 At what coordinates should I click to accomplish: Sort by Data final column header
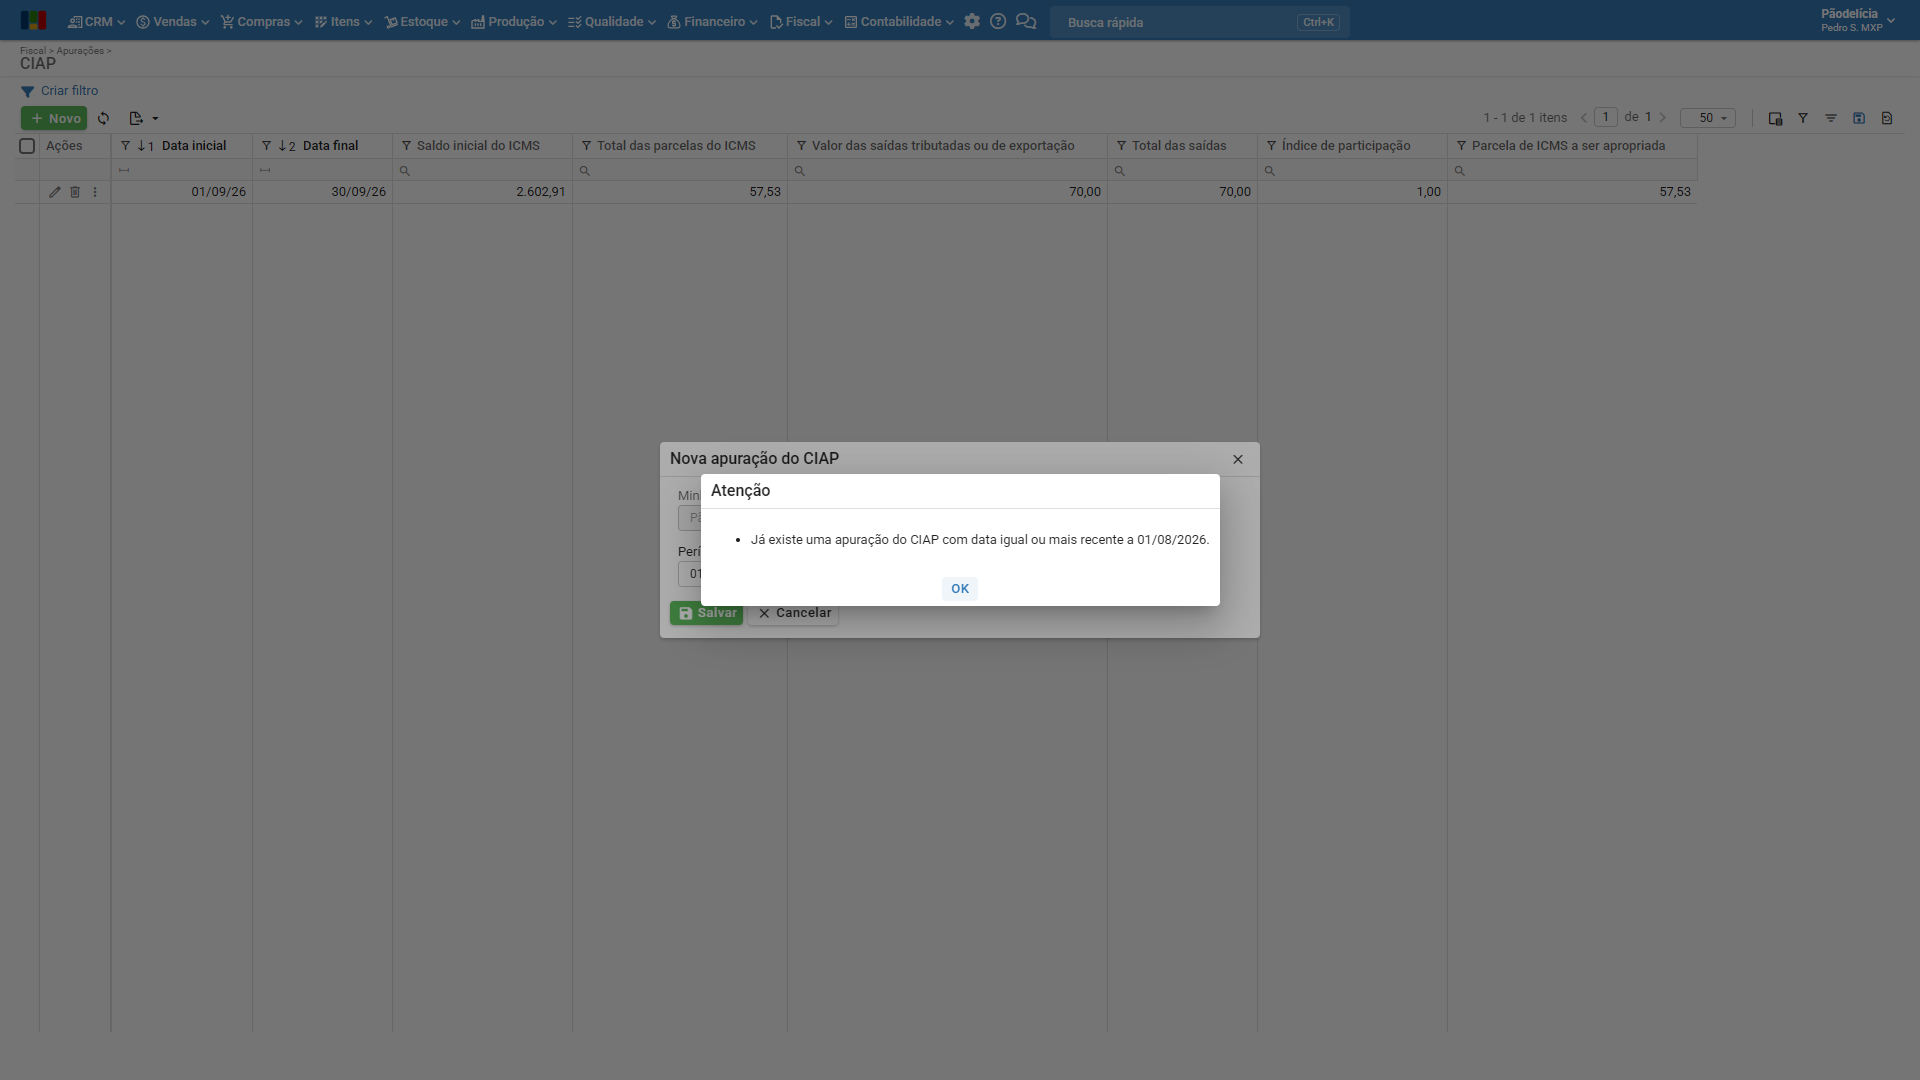point(330,146)
